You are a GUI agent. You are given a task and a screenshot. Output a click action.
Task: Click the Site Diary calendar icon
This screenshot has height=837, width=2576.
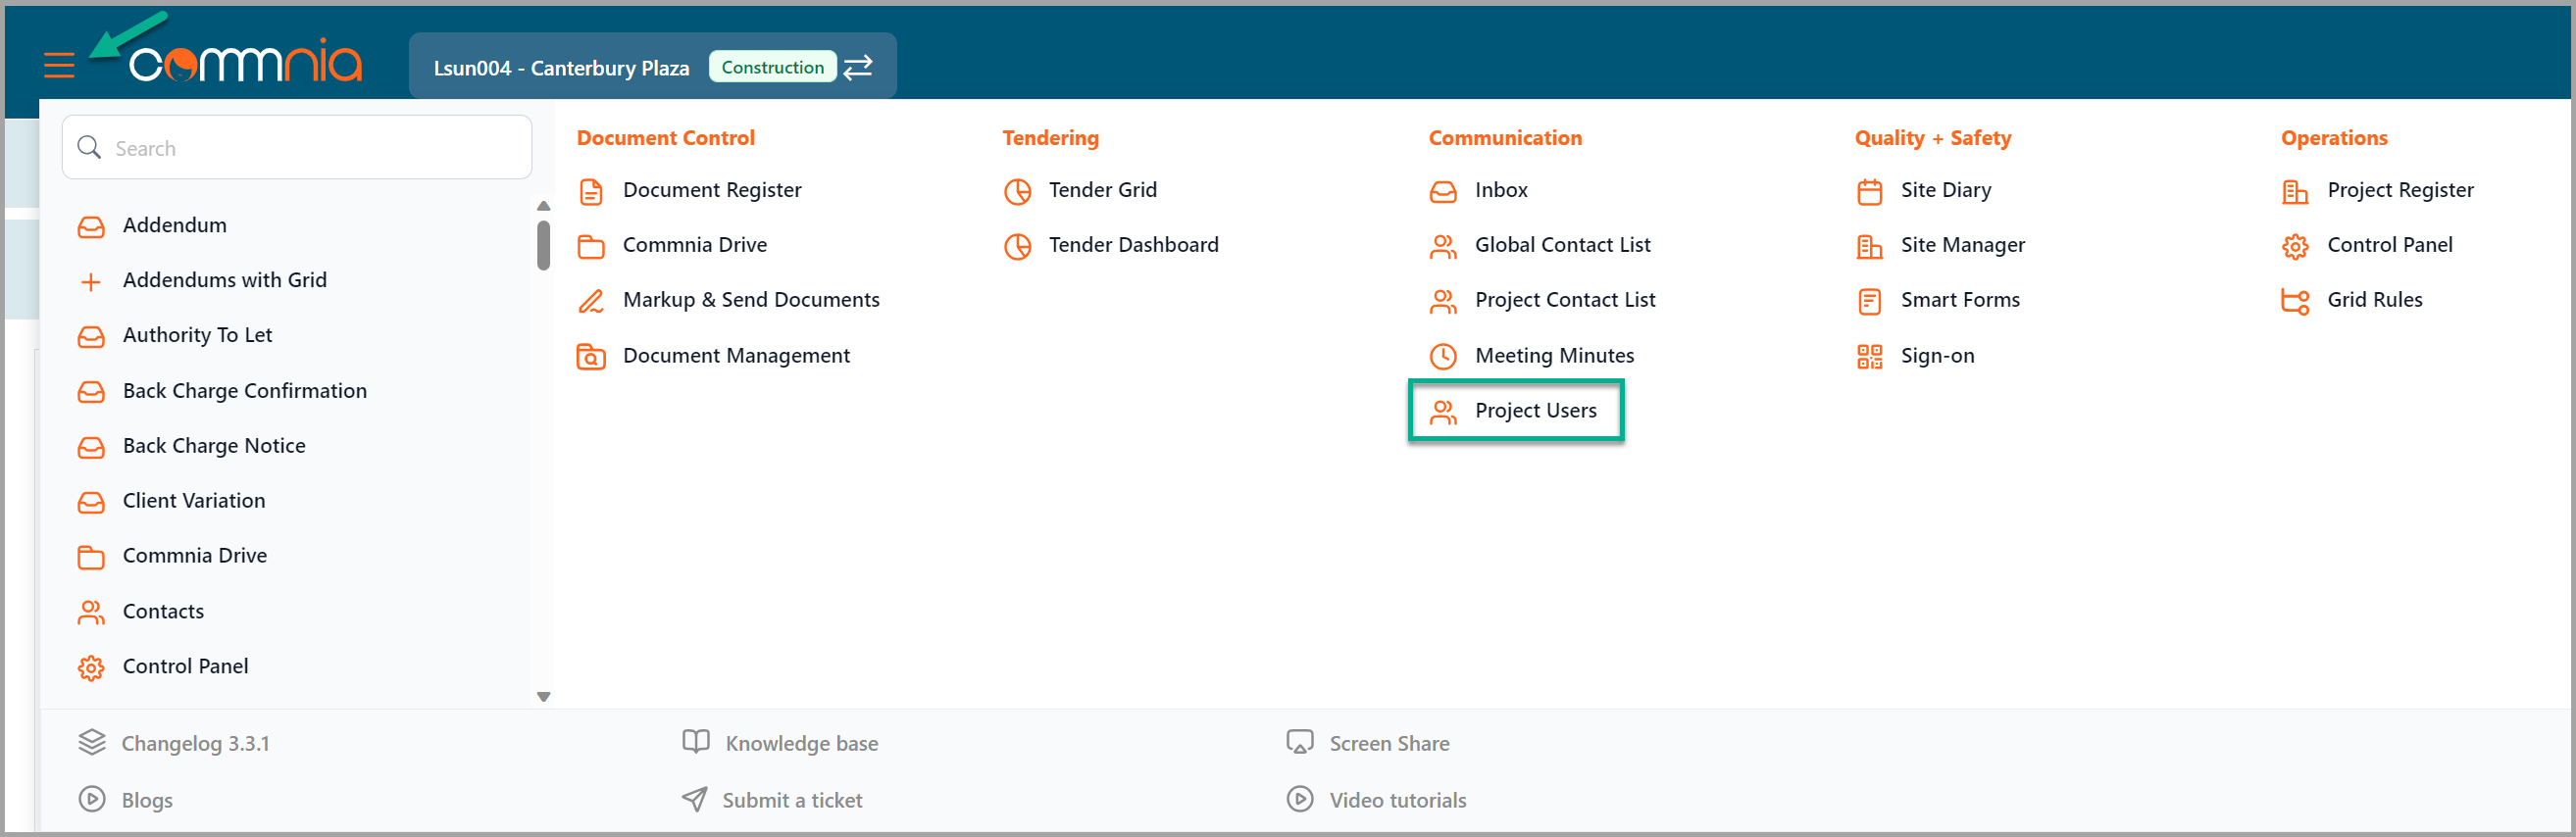pyautogui.click(x=1869, y=191)
